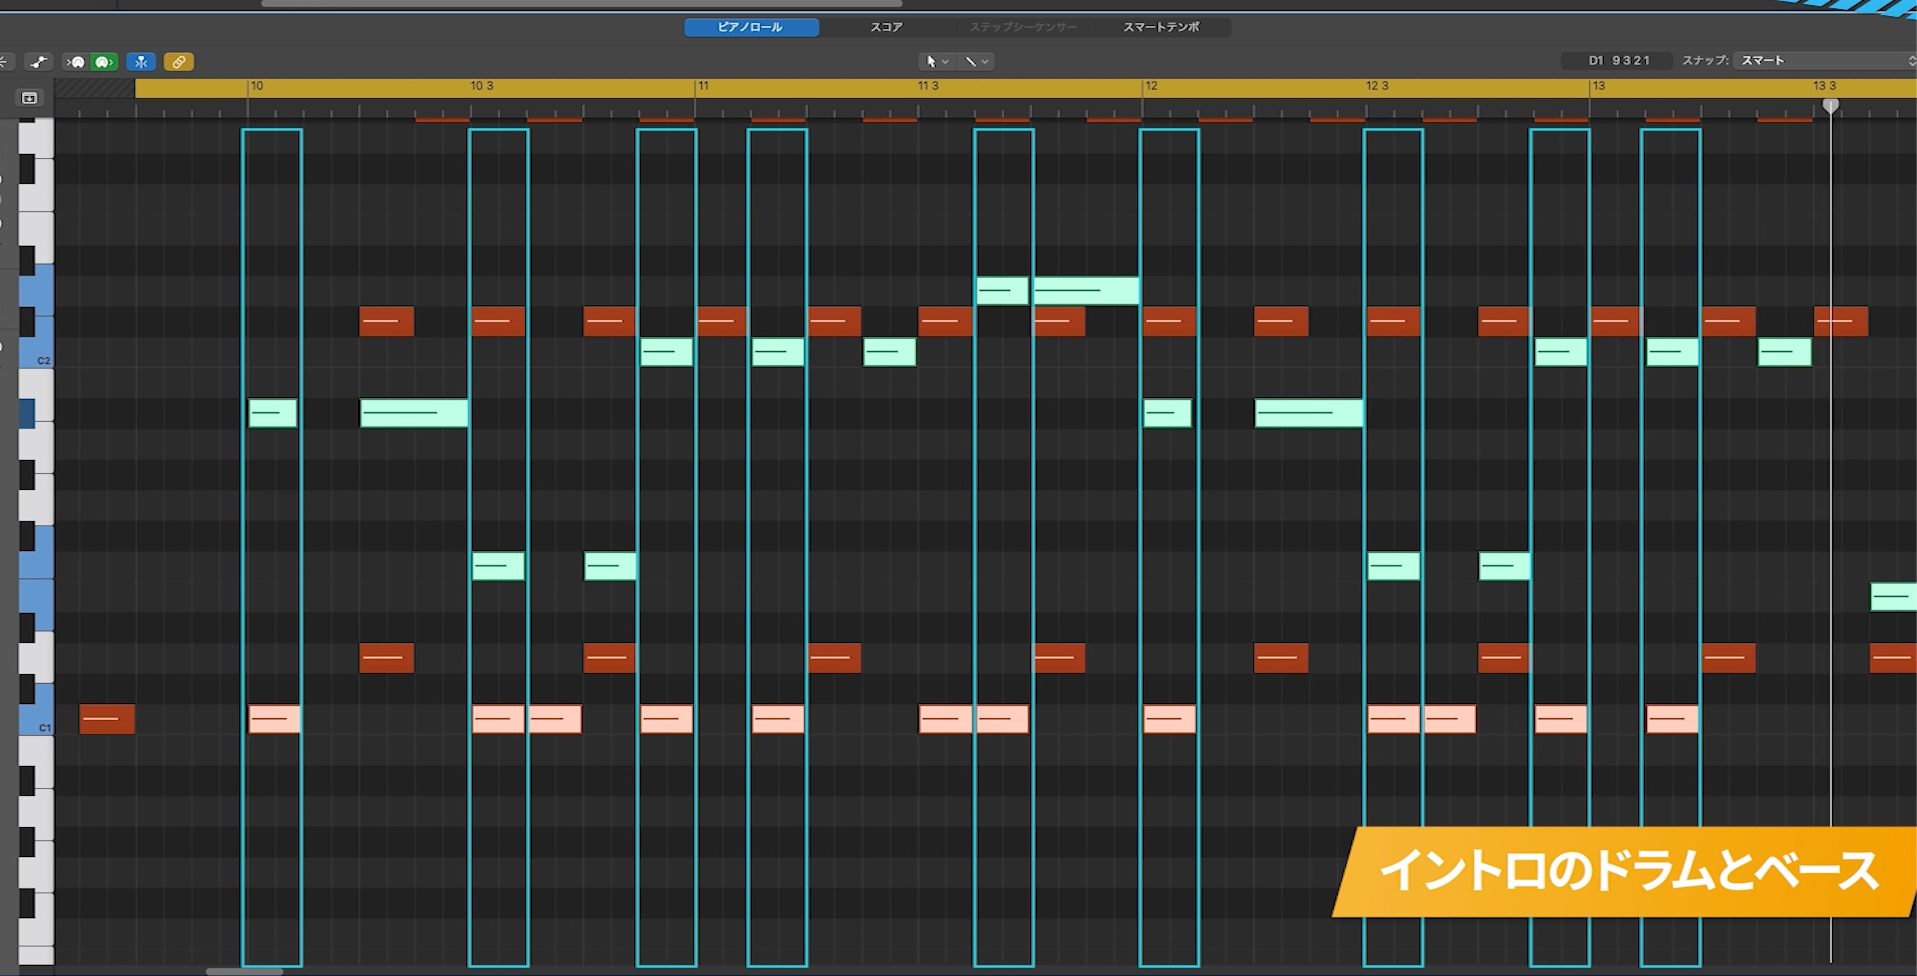Open the pencil tool menu
The image size is (1917, 976).
pyautogui.click(x=976, y=61)
